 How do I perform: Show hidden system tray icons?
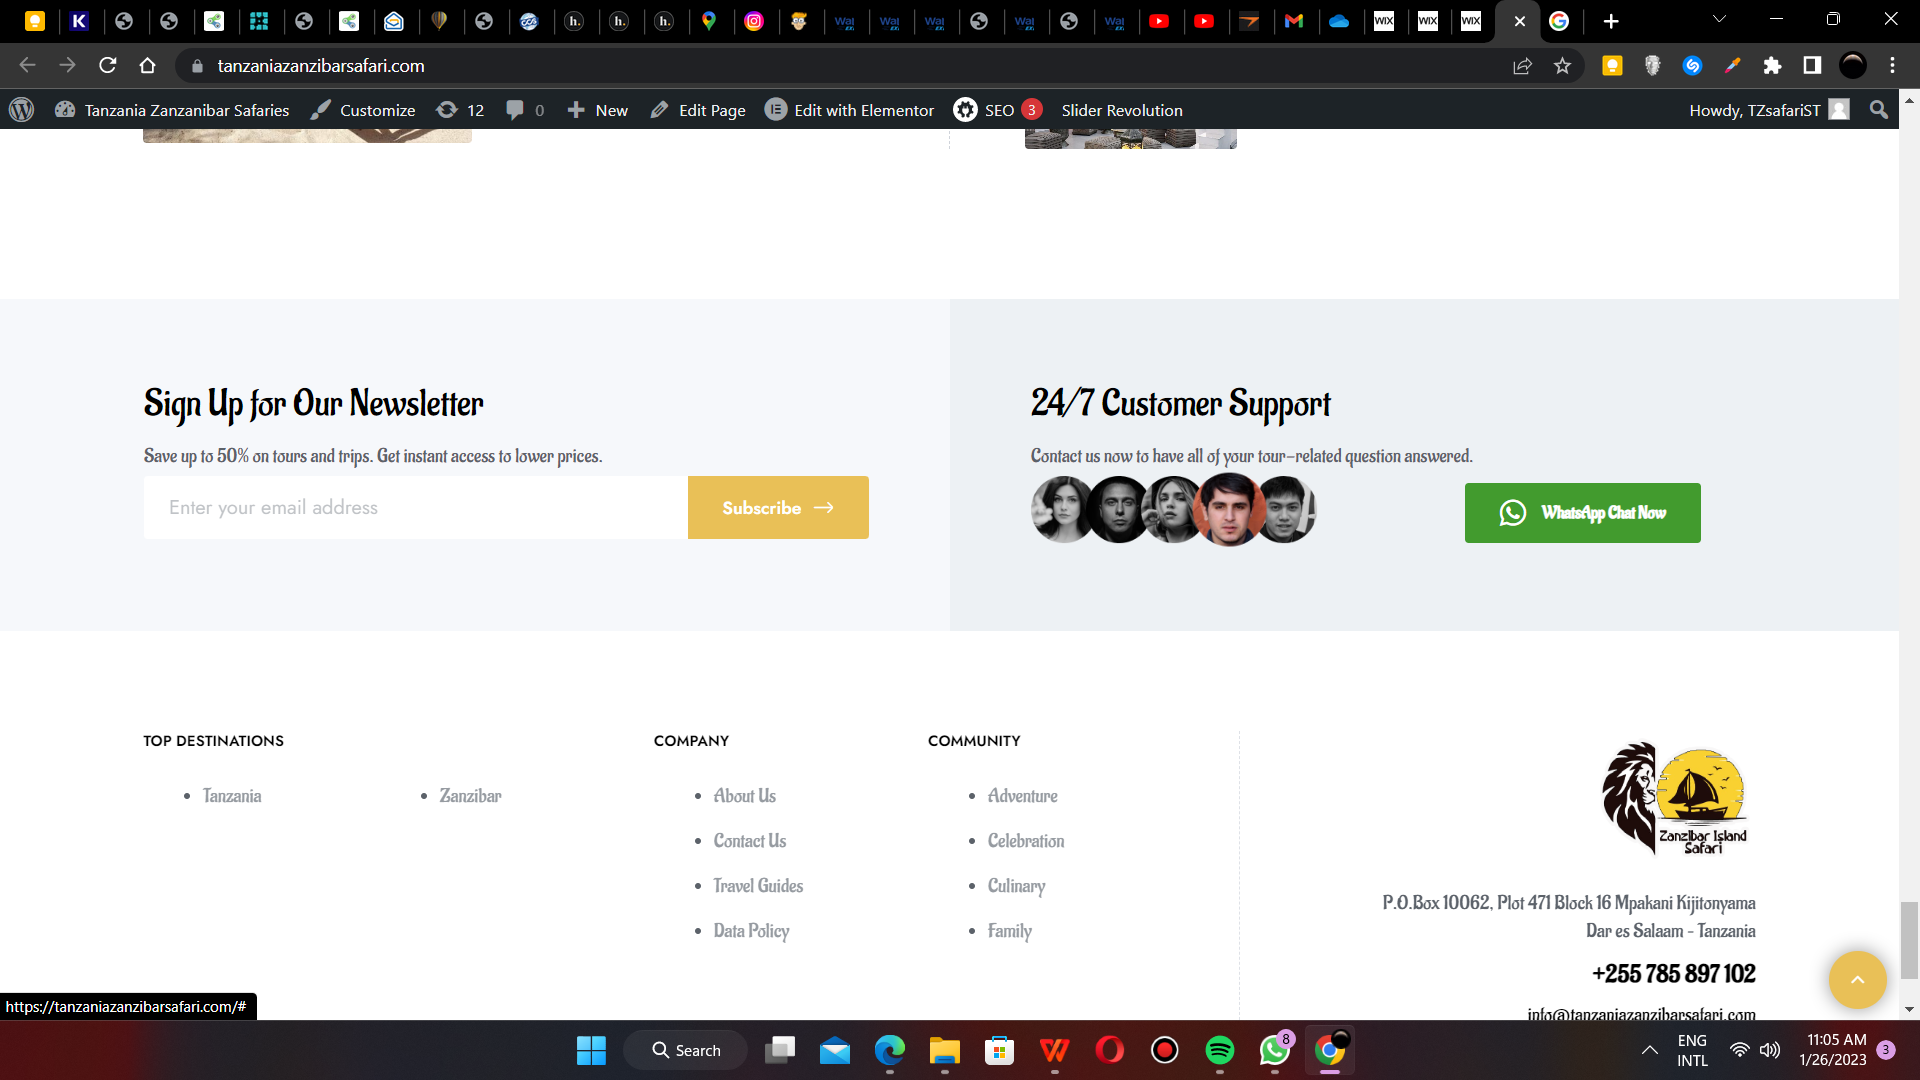1649,1050
